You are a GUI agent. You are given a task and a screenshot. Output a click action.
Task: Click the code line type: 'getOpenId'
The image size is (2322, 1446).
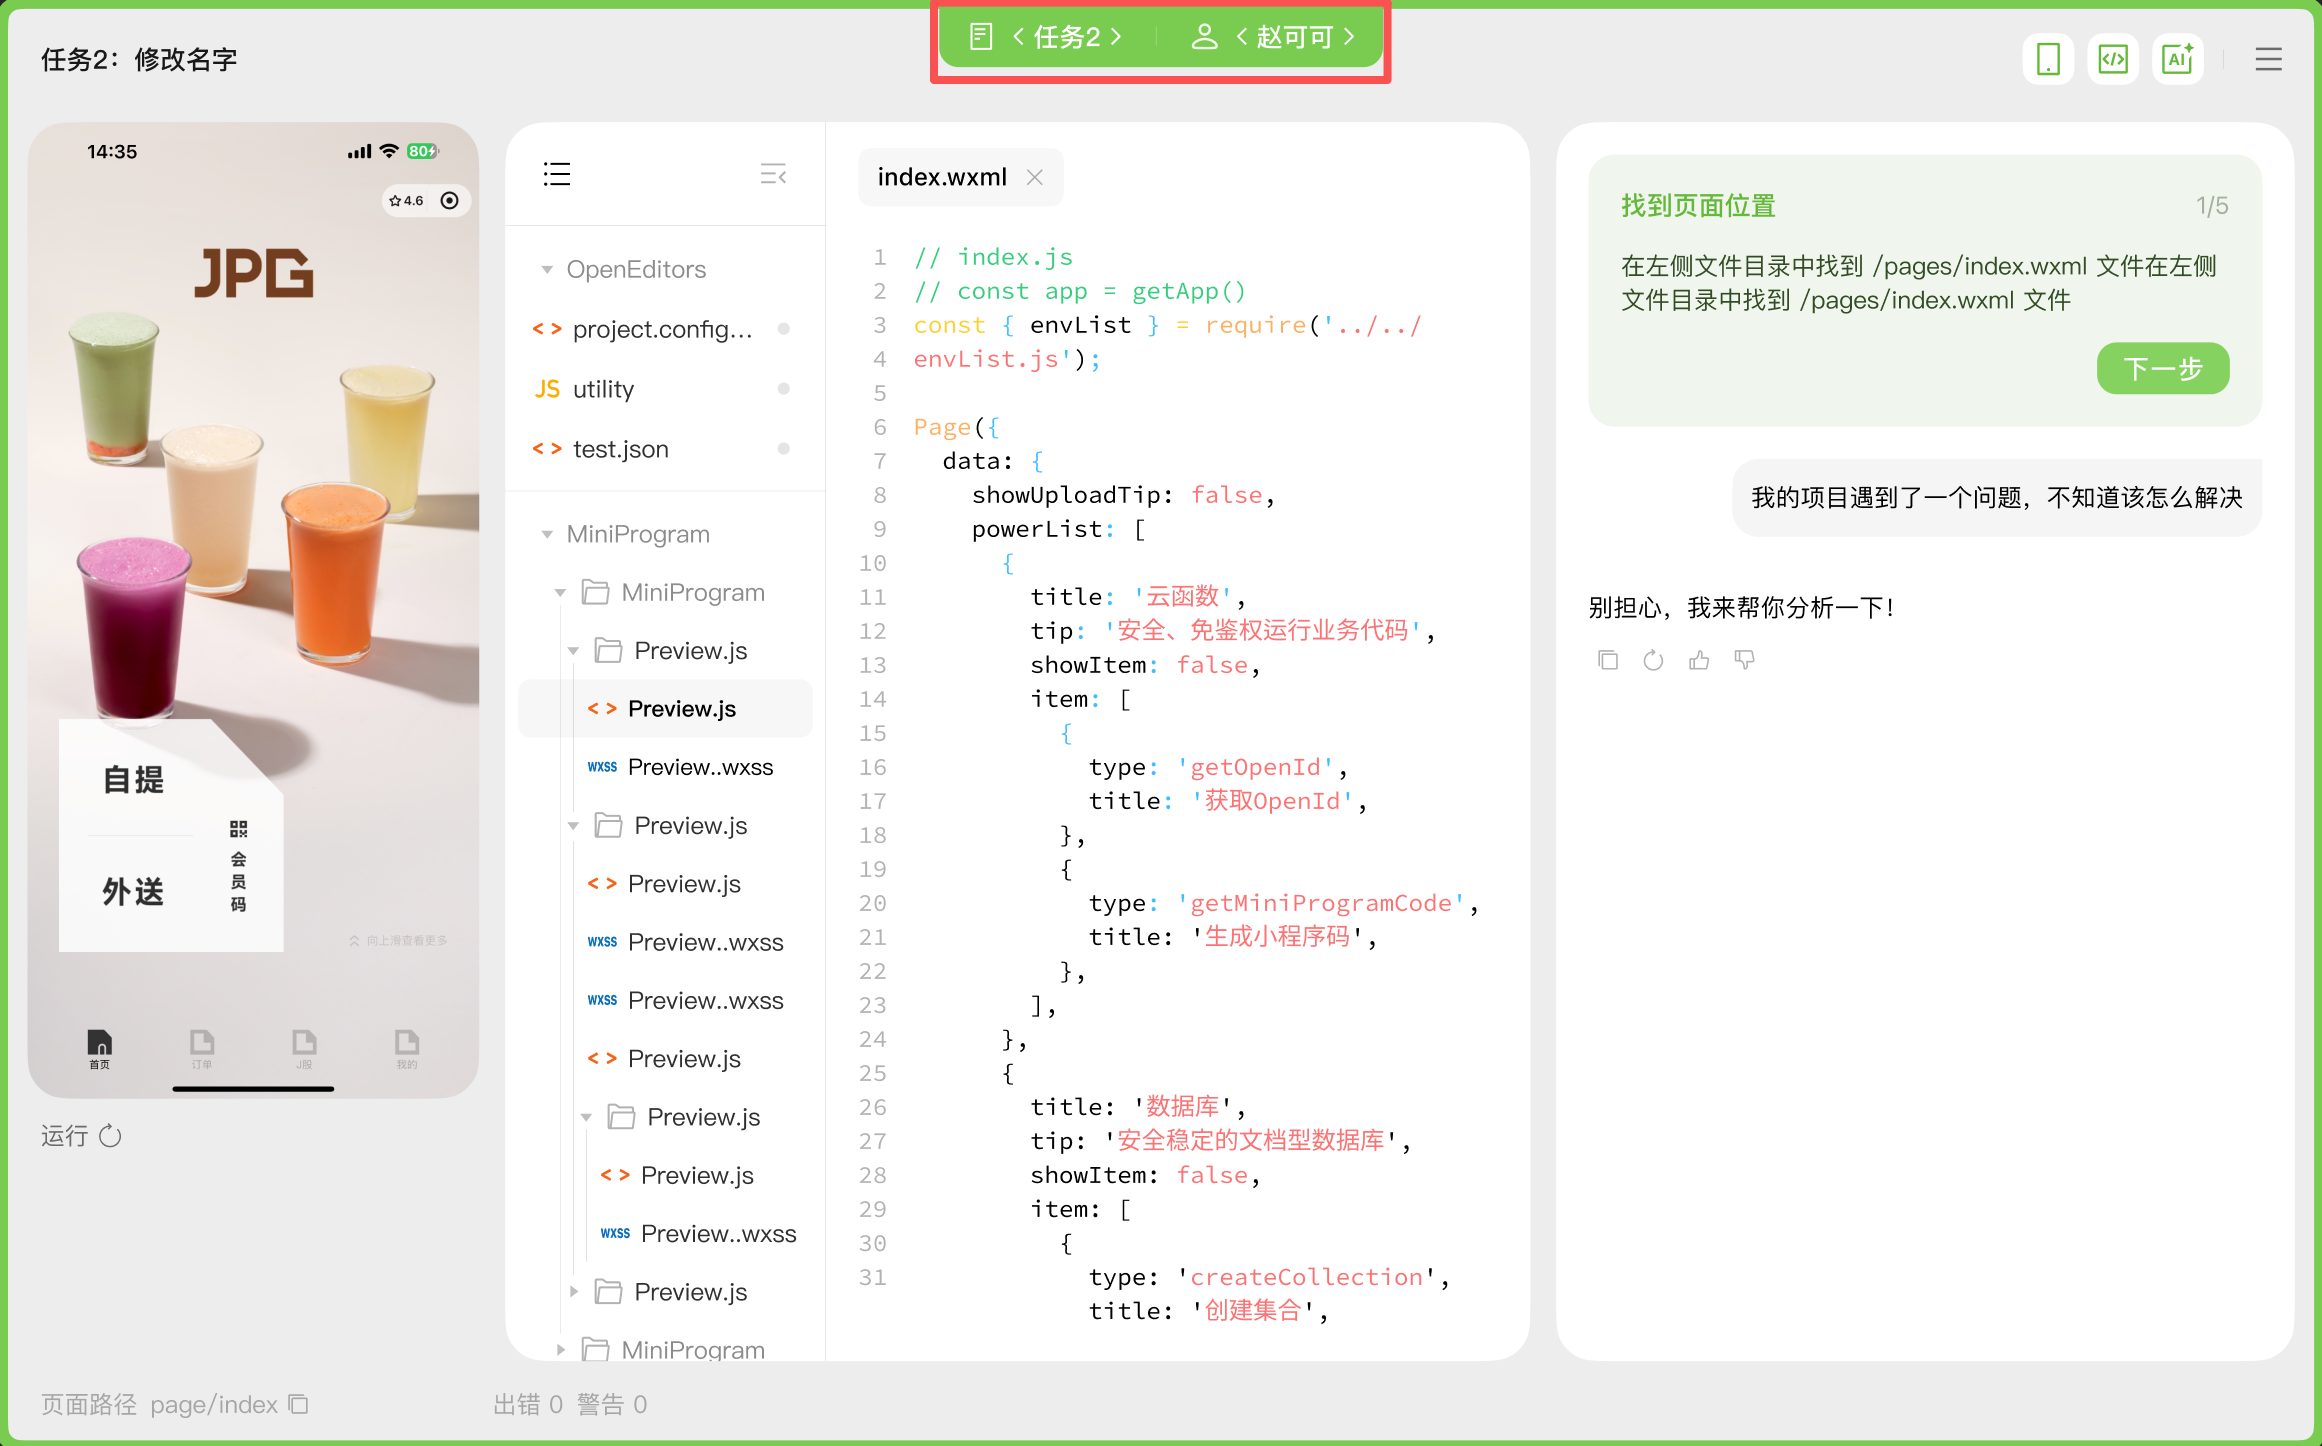pyautogui.click(x=1218, y=767)
